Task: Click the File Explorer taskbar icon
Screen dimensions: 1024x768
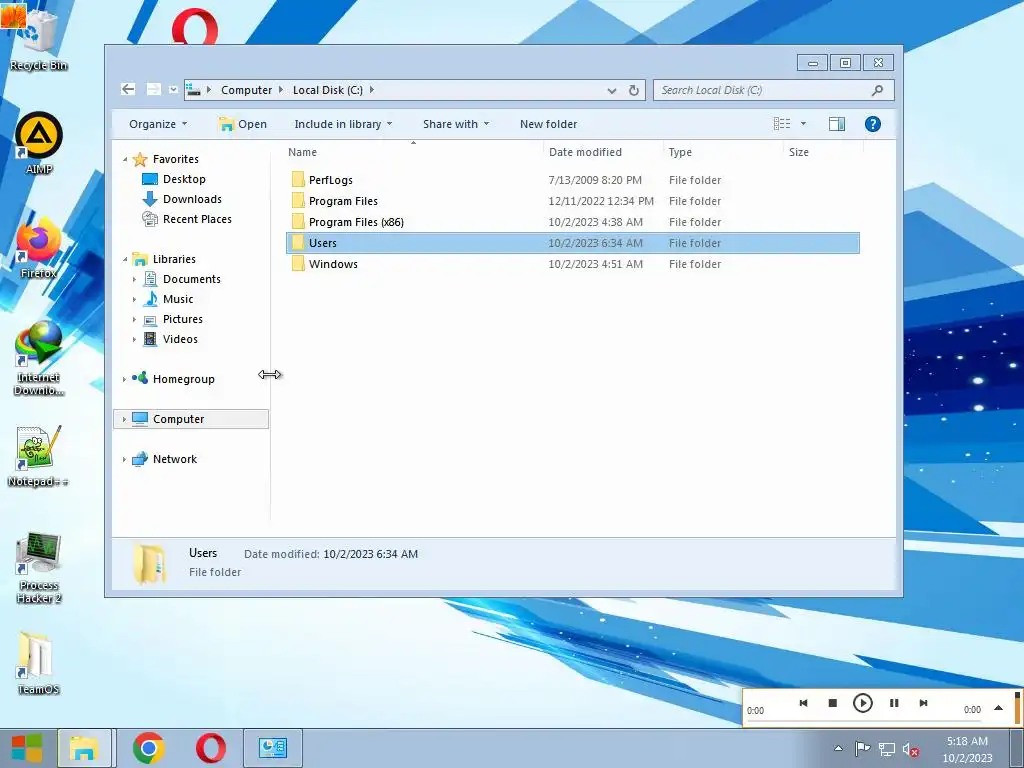Action: (84, 748)
